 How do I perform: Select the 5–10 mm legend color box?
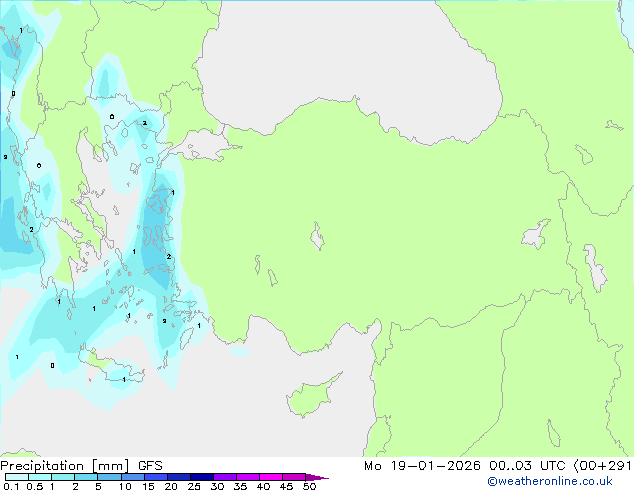[109, 477]
